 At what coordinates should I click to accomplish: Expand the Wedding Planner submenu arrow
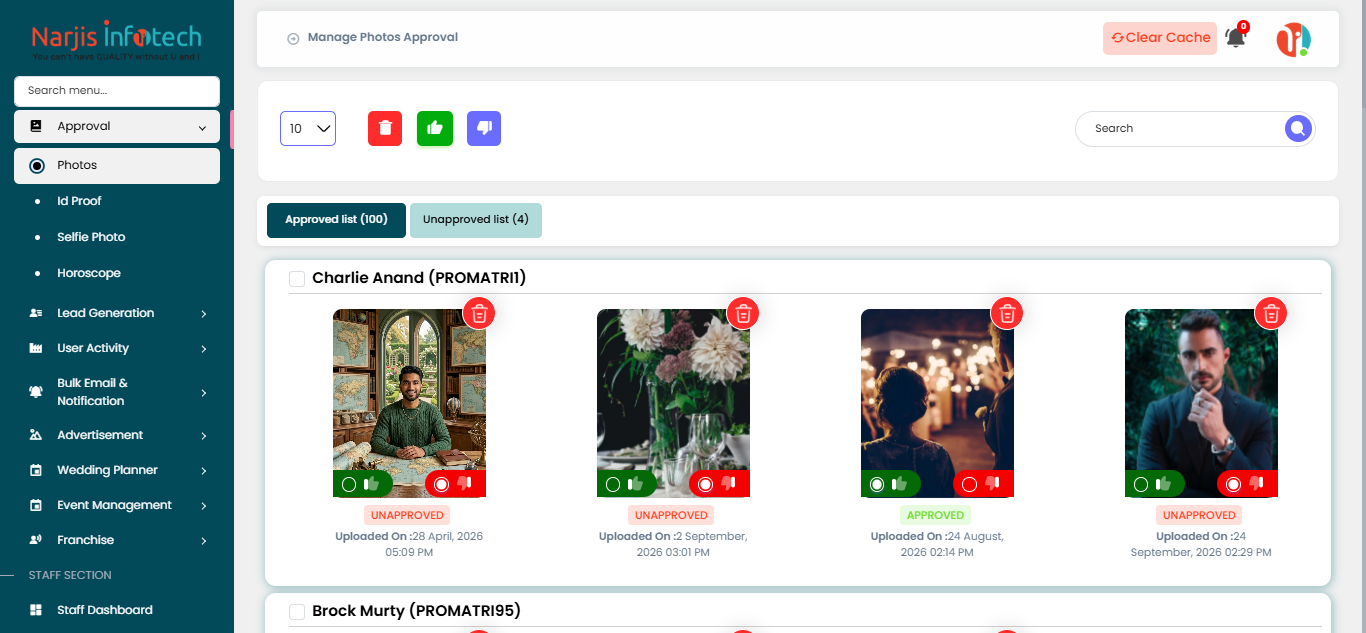[x=203, y=470]
